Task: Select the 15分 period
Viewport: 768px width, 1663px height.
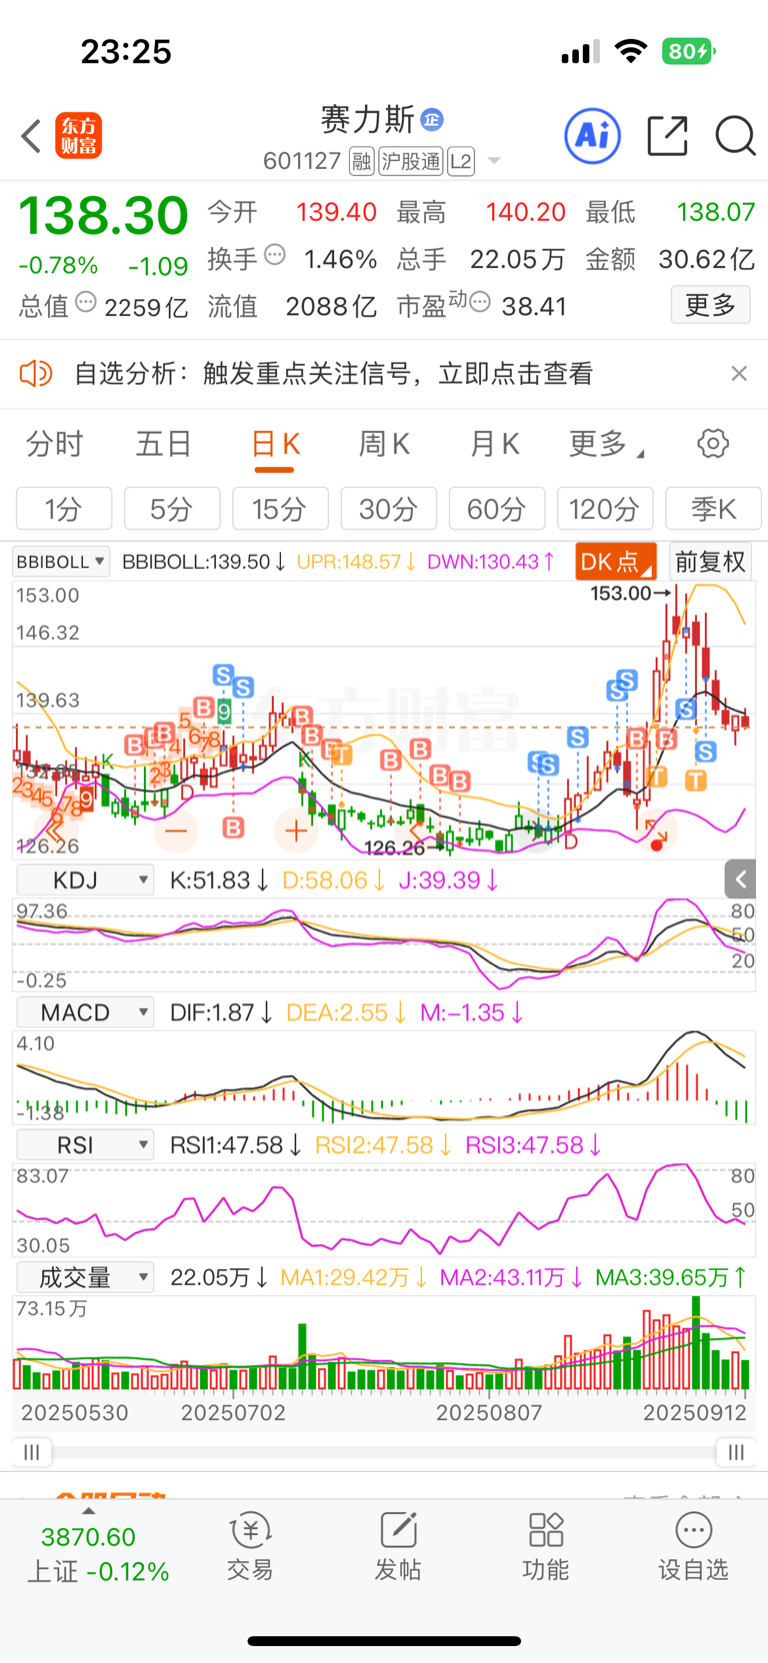Action: tap(280, 509)
